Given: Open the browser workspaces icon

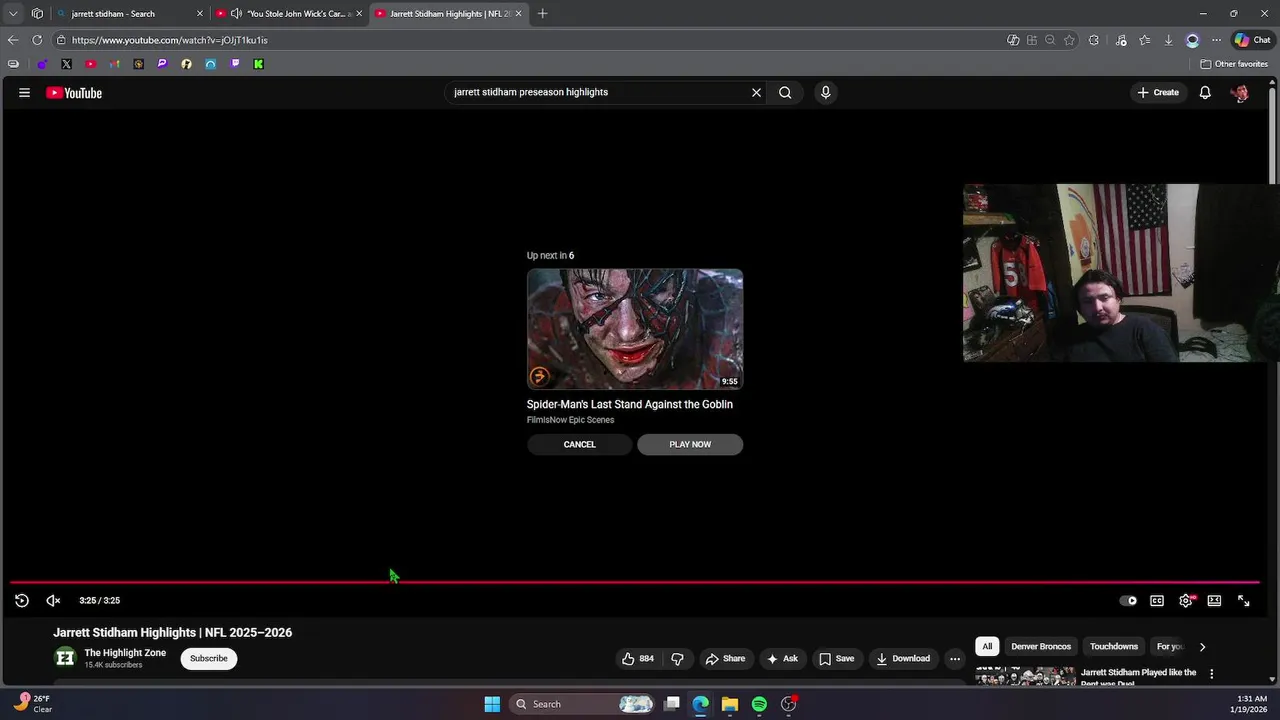Looking at the screenshot, I should coord(37,14).
